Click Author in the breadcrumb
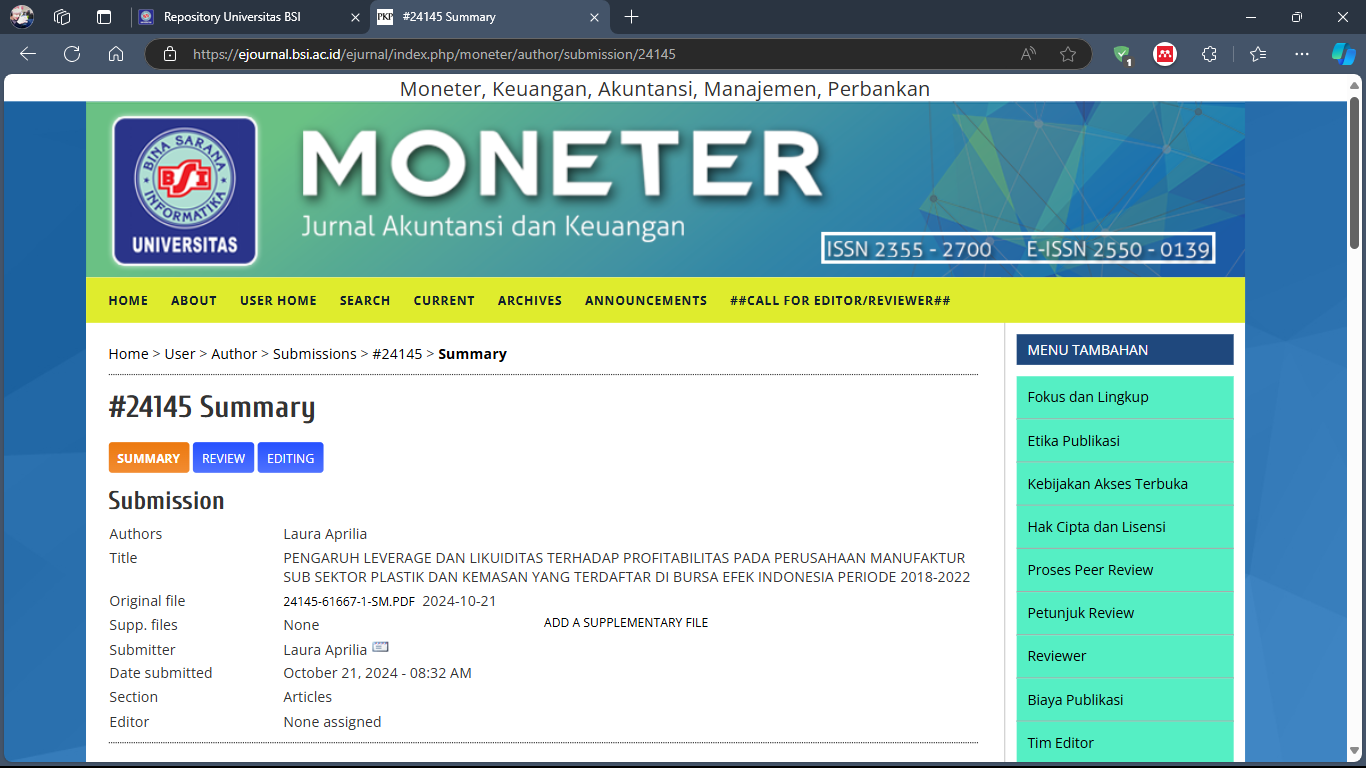Screen dimensions: 1366x768 pyautogui.click(x=234, y=354)
